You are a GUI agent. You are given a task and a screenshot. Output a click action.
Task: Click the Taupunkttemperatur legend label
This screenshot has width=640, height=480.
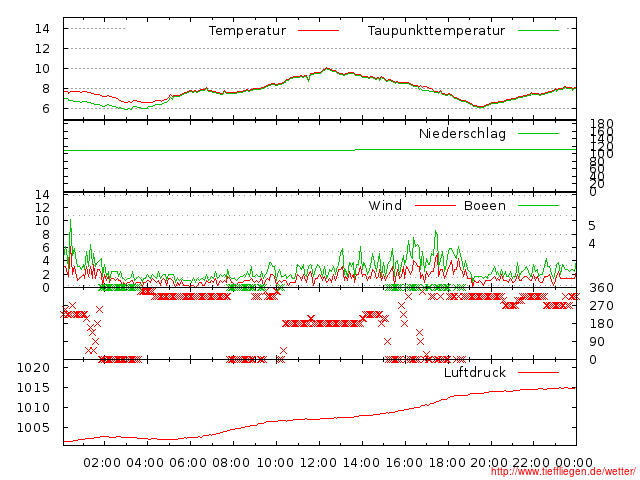[x=436, y=31]
